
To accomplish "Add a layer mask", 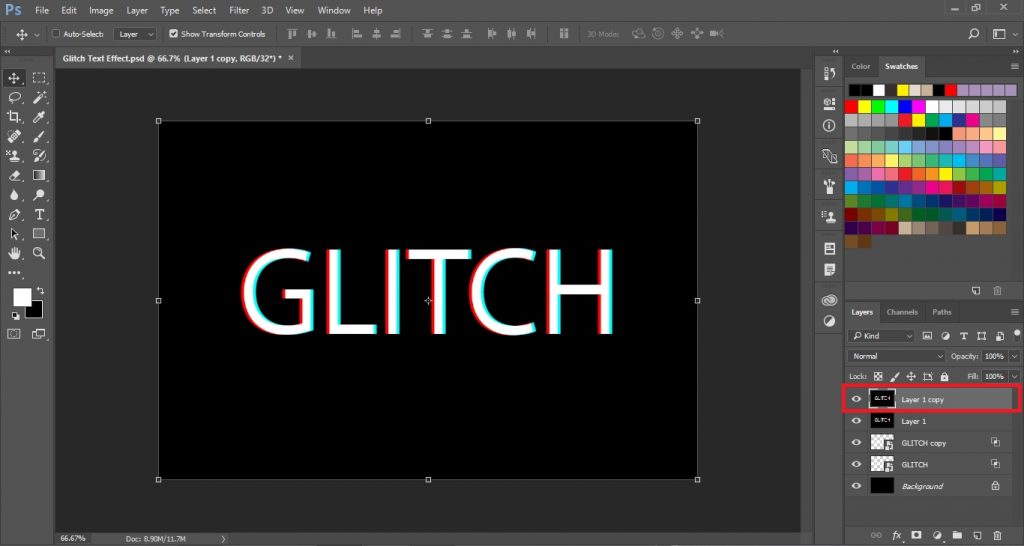I will [916, 535].
